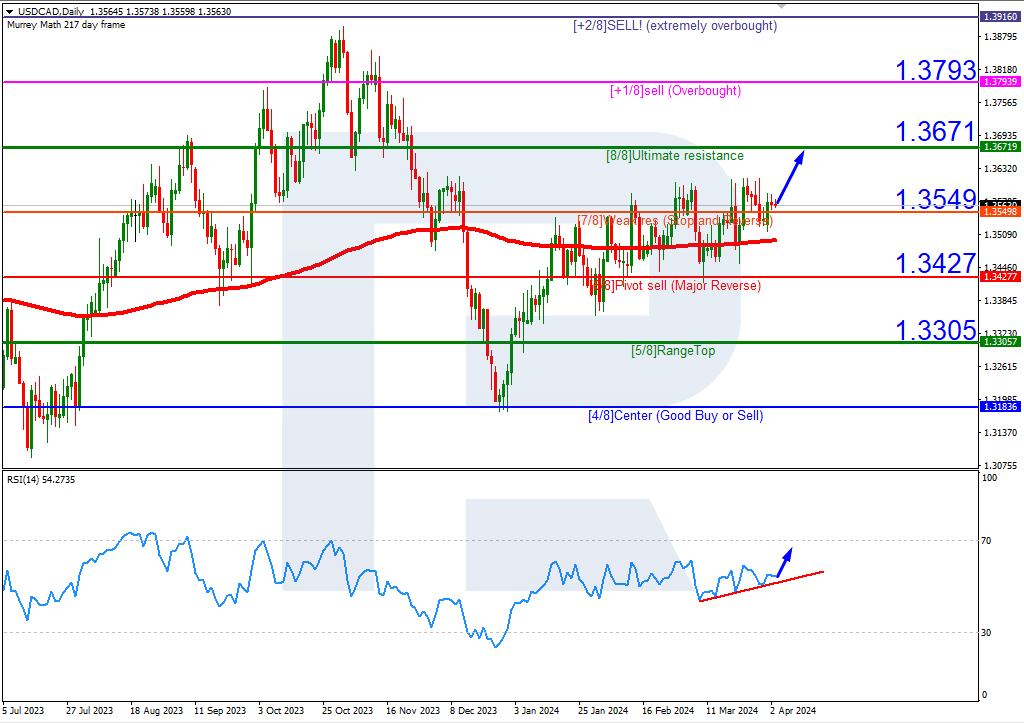Select the 11 Mar 2024 date label
The width and height of the screenshot is (1024, 723).
click(x=732, y=711)
